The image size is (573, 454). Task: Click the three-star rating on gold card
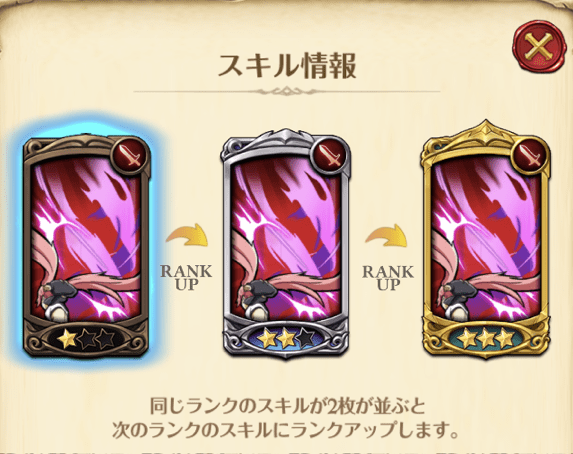[486, 338]
